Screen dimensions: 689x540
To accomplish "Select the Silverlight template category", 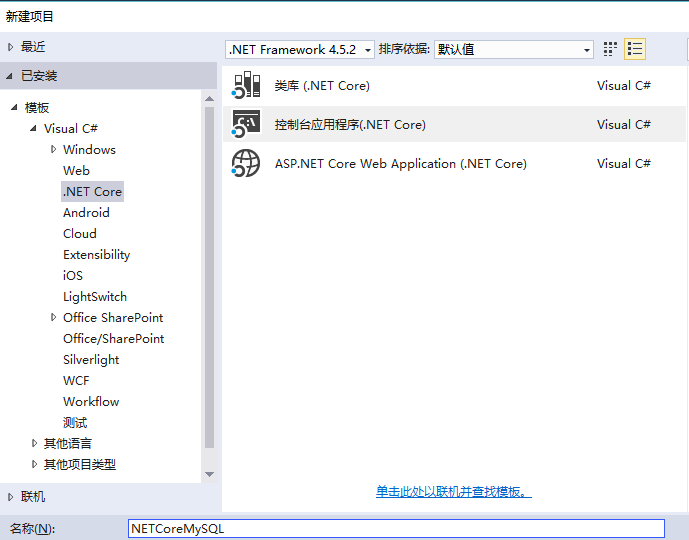I will tap(91, 360).
